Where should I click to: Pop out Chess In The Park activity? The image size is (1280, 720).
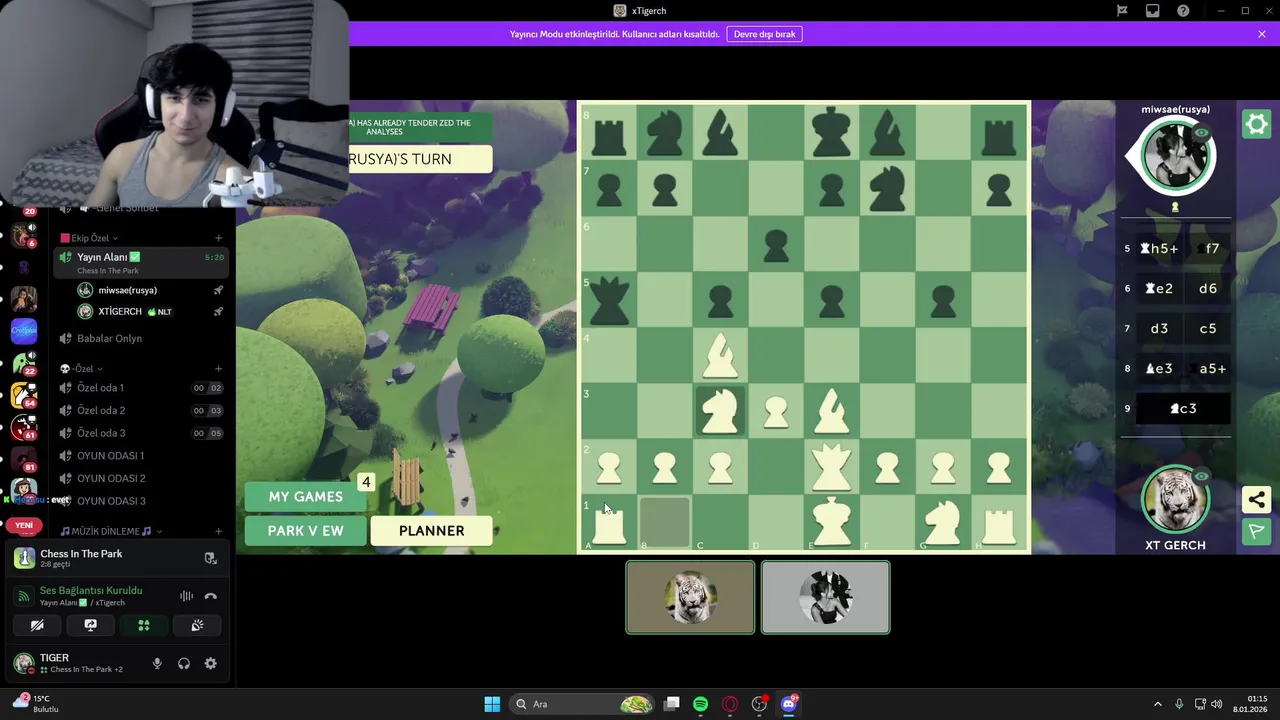[x=210, y=558]
